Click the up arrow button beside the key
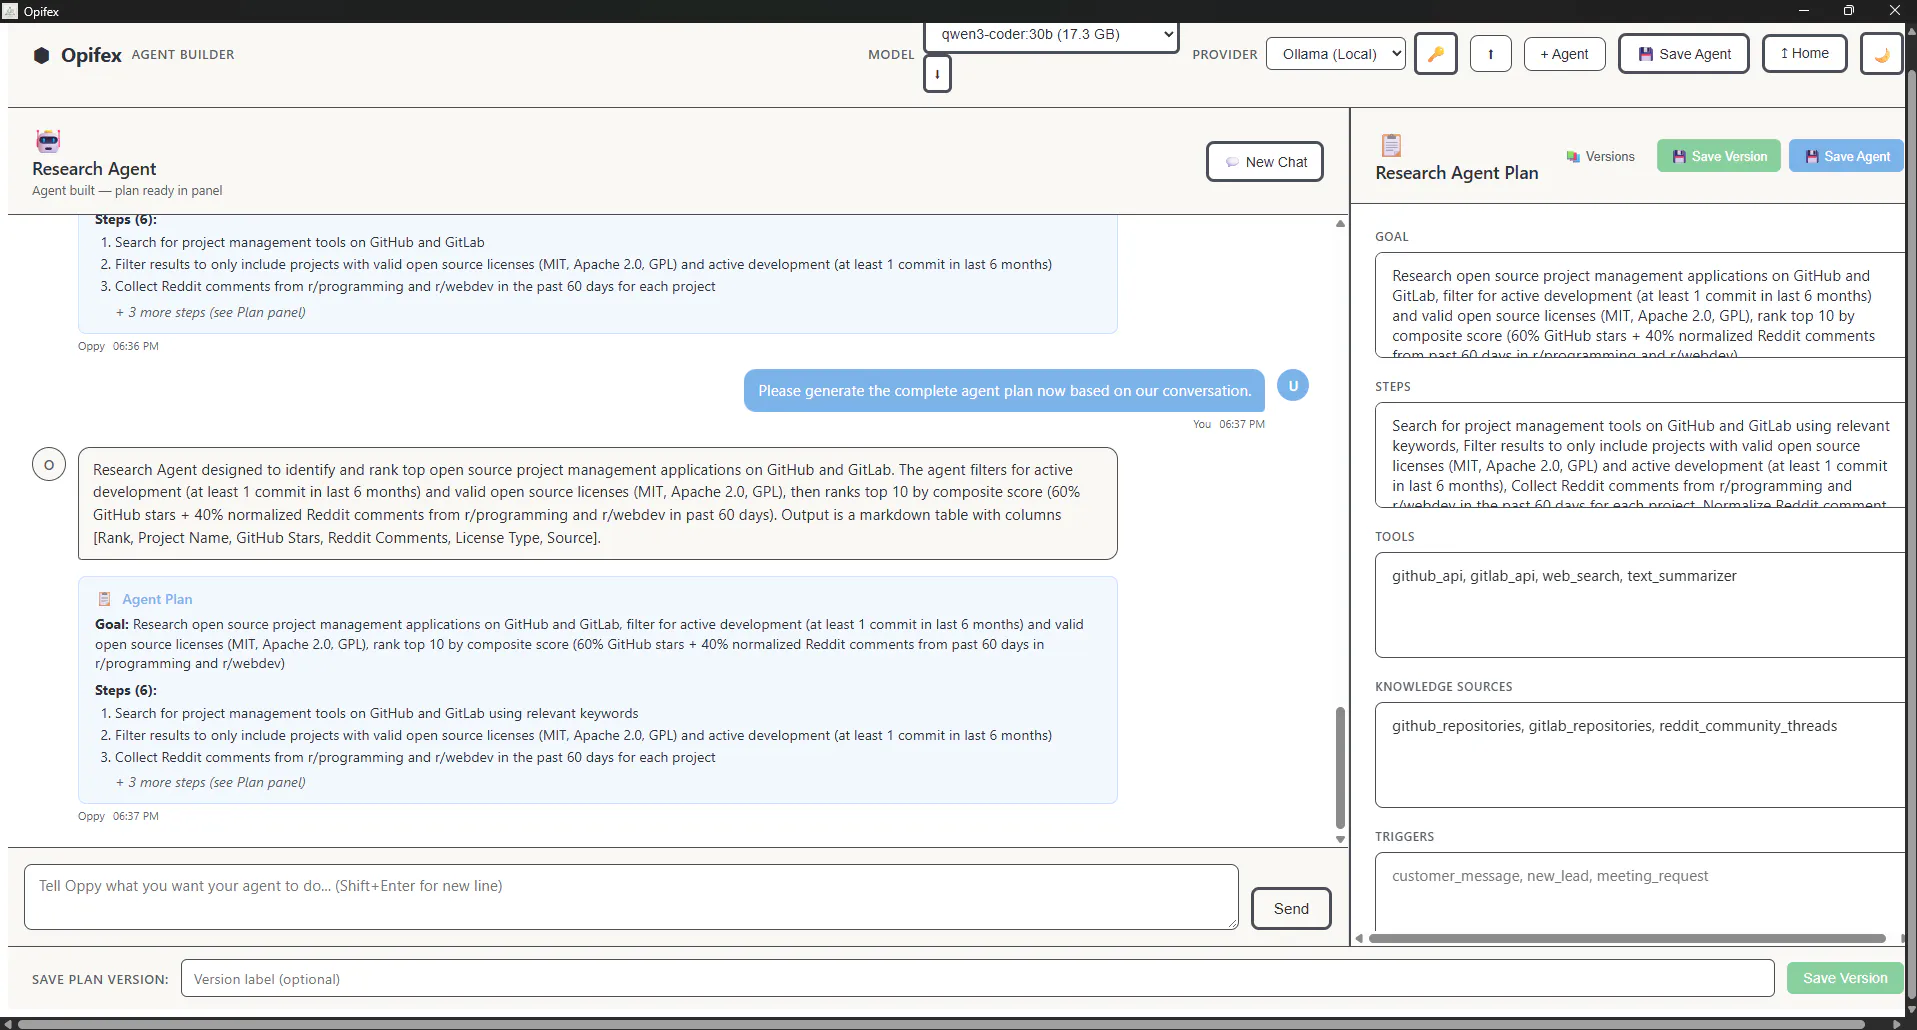 click(1490, 54)
